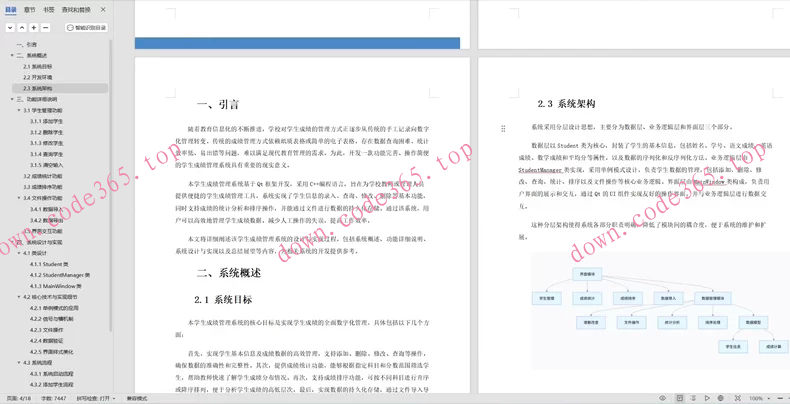Jump to 3.1.1 添加学生 entry
The height and width of the screenshot is (404, 790).
click(x=46, y=121)
